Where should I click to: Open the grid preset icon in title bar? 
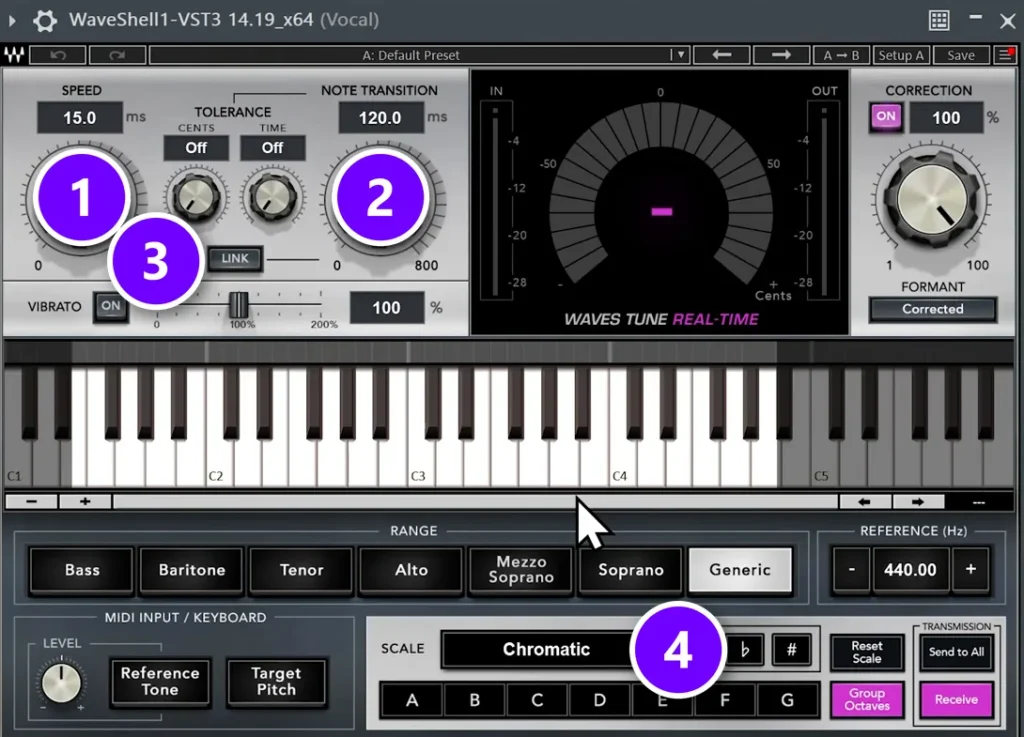coord(939,20)
